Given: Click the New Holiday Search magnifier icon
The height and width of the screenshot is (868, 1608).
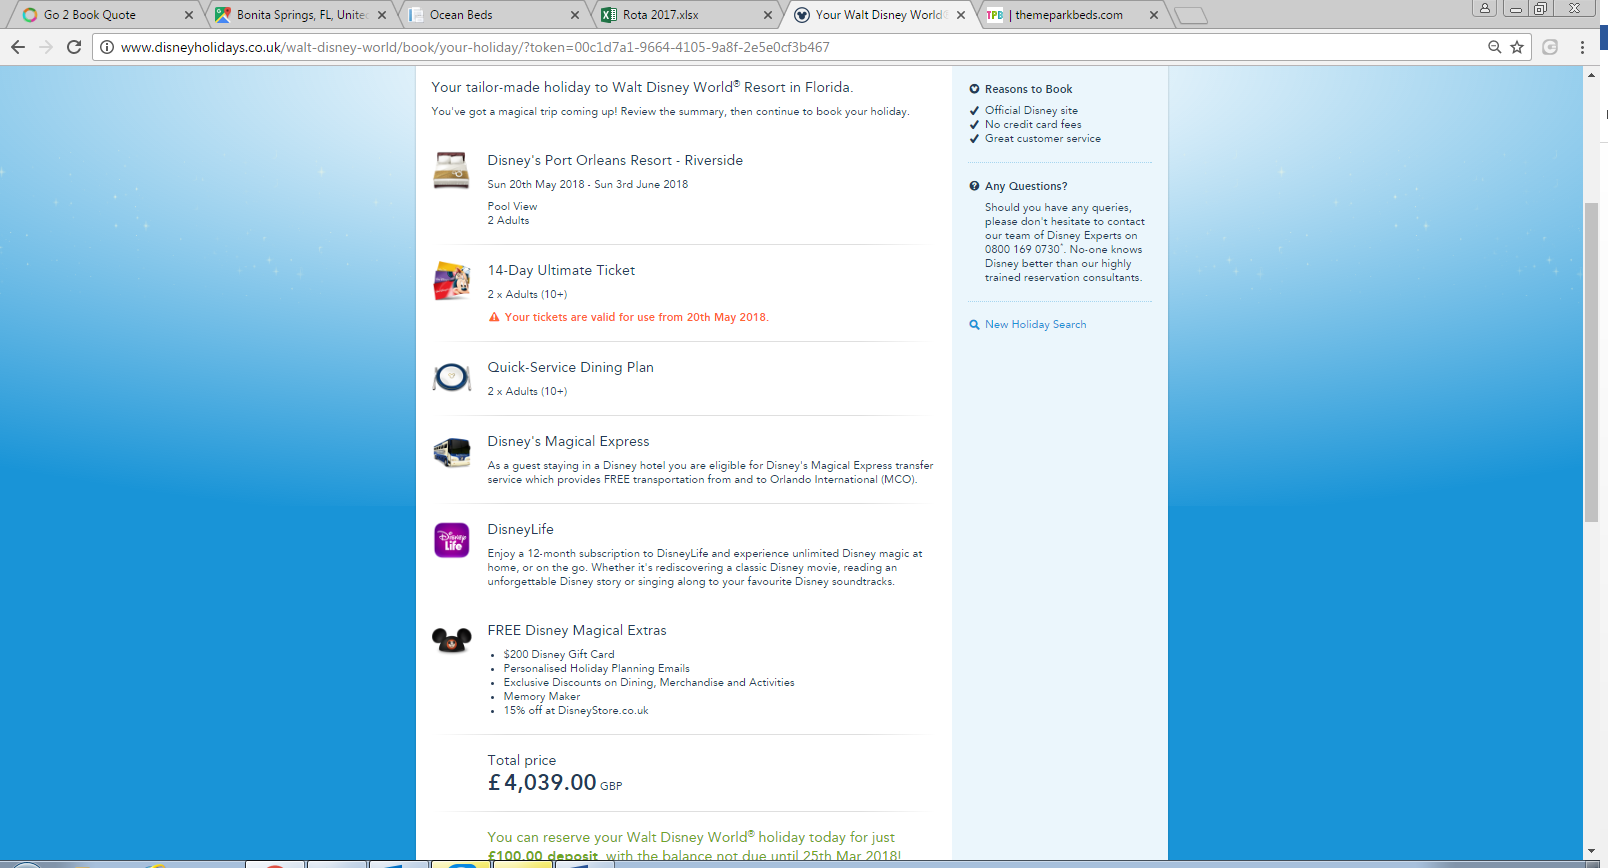Looking at the screenshot, I should pos(974,325).
